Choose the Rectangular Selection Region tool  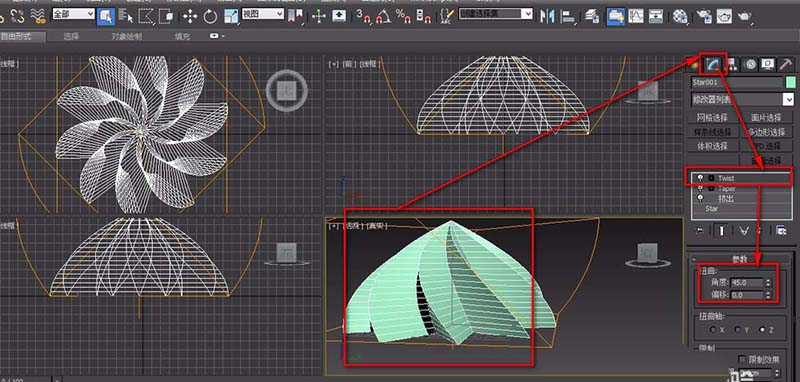(146, 16)
